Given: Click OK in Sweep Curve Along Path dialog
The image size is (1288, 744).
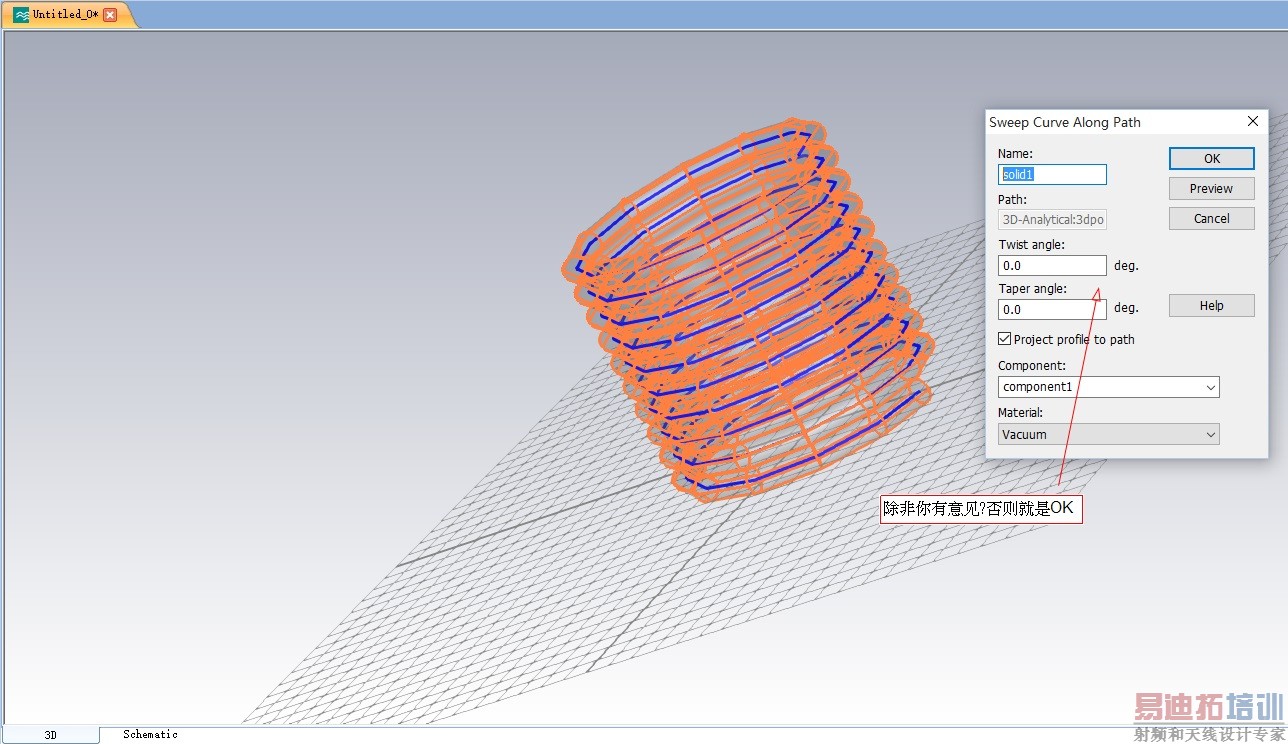Looking at the screenshot, I should click(x=1211, y=158).
